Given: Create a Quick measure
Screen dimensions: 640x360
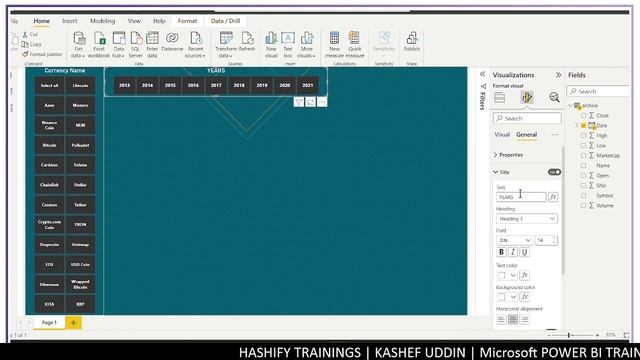Looking at the screenshot, I should pos(354,44).
